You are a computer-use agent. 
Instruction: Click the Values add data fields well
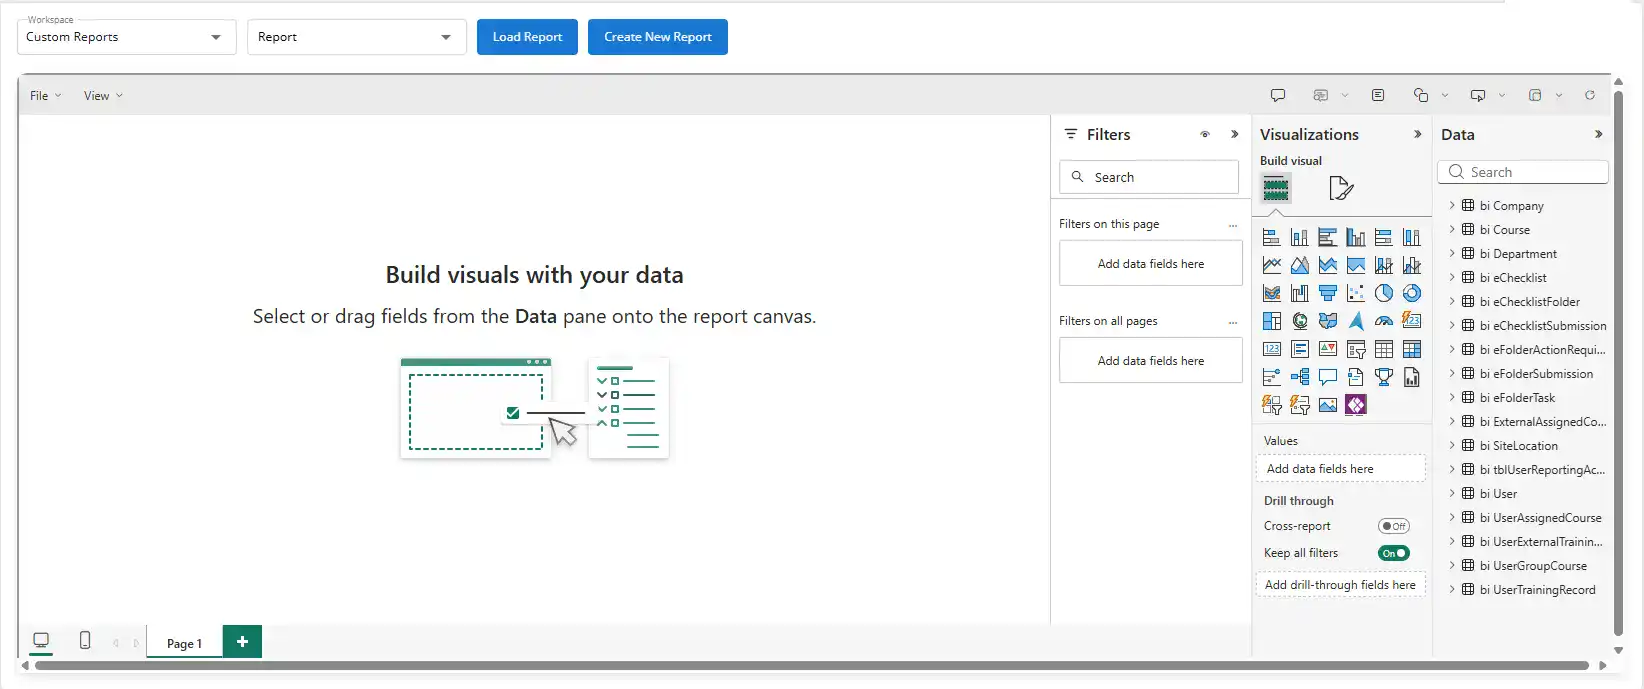[x=1340, y=469]
